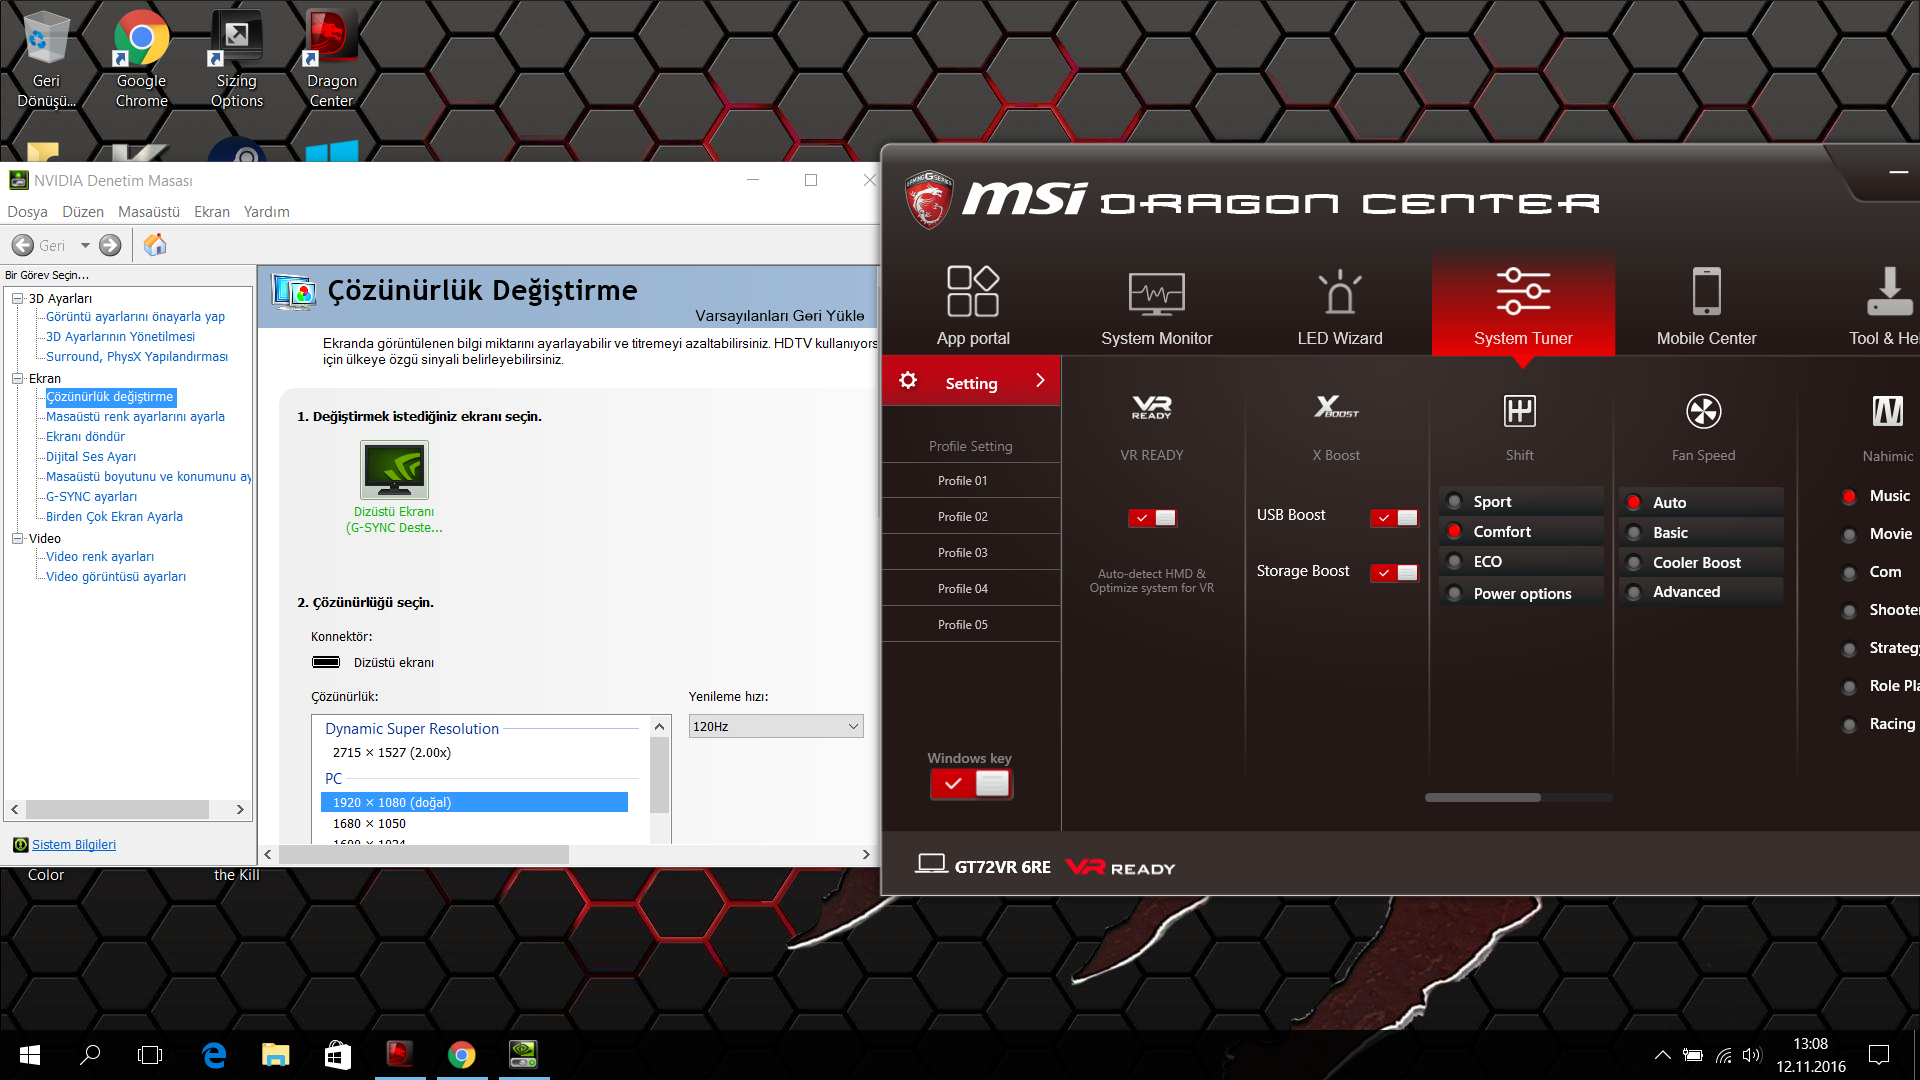Go back in NVIDIA Control Panel
This screenshot has height=1080, width=1920.
(x=23, y=245)
